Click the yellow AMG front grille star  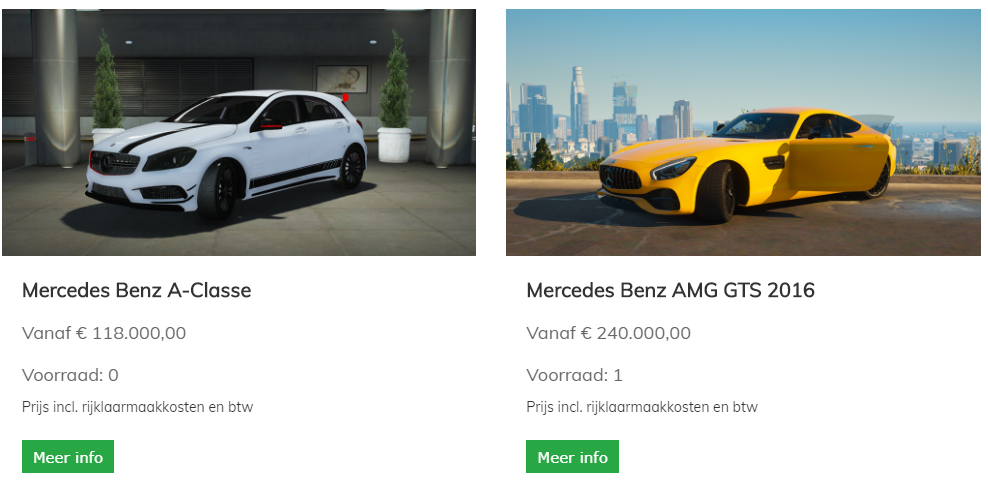click(609, 178)
